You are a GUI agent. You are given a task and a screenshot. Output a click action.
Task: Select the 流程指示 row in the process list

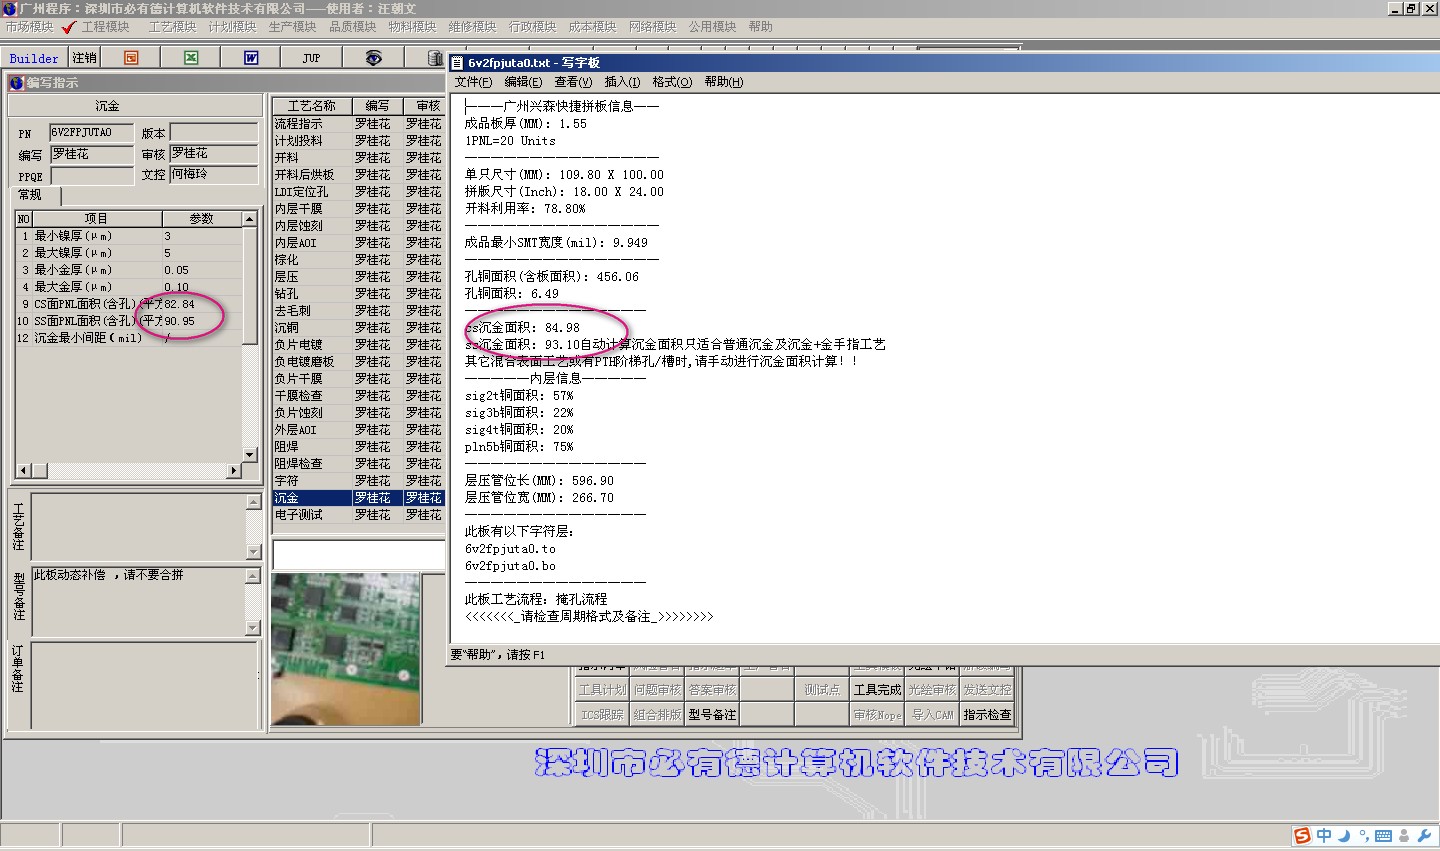[358, 124]
